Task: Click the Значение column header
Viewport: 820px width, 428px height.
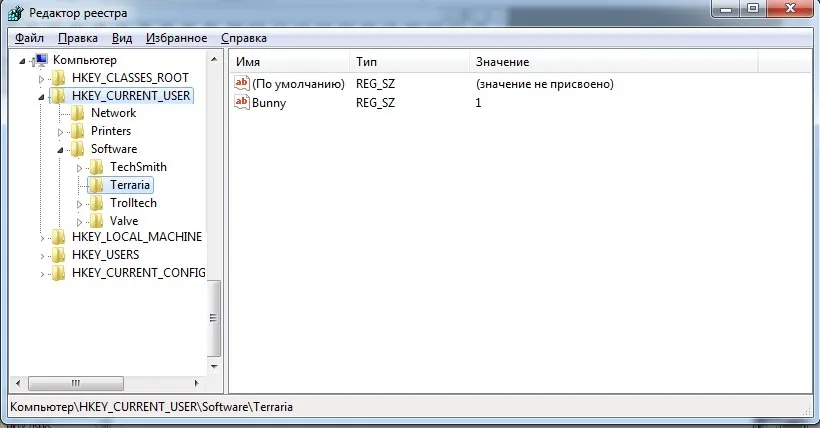Action: click(612, 62)
